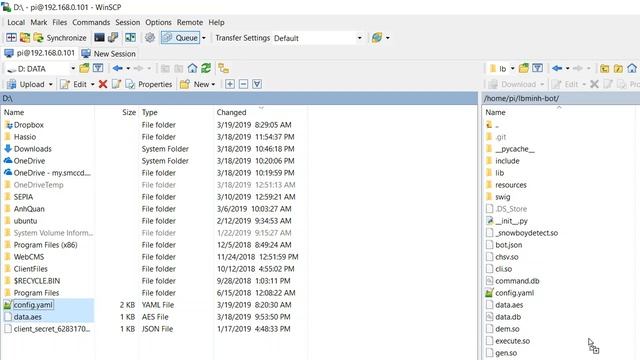
Task: Click the remote Root Directory icon
Action: click(618, 69)
